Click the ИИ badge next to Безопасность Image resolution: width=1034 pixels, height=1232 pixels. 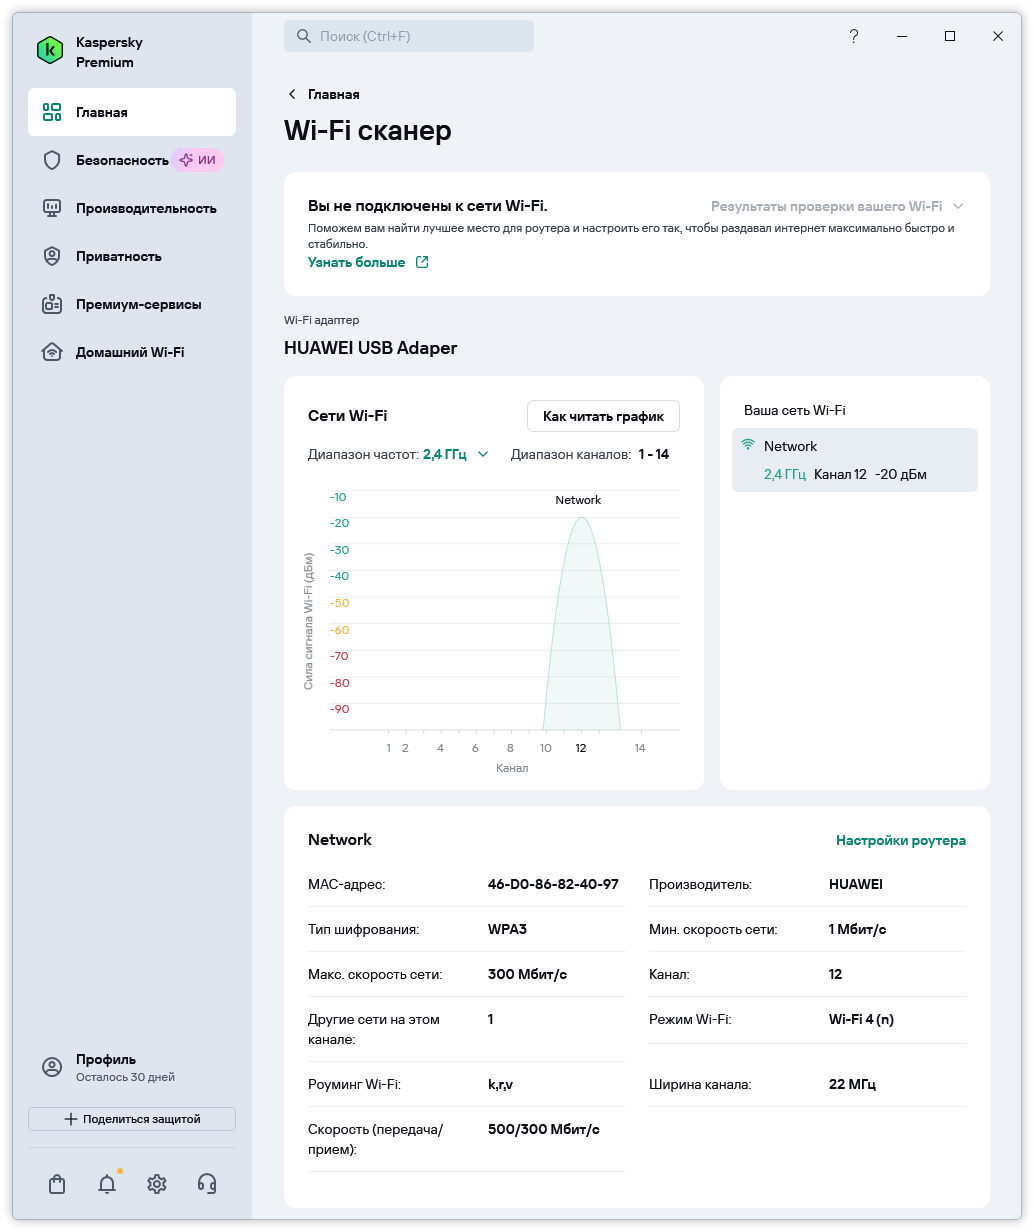[197, 160]
